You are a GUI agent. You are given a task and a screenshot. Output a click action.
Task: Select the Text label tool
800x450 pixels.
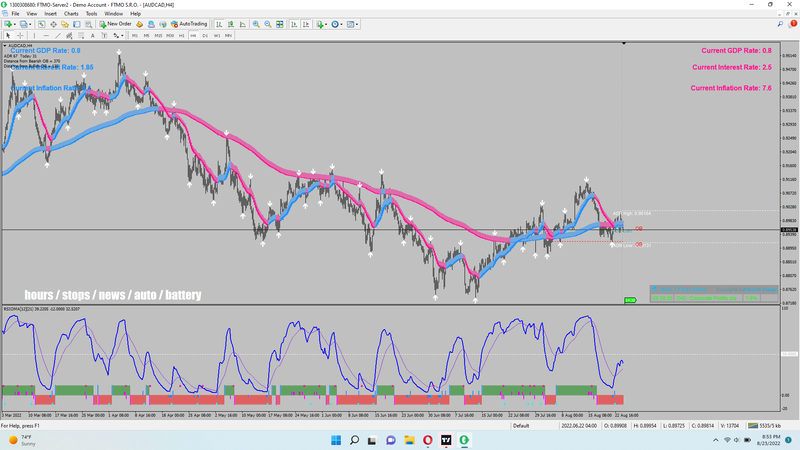coord(92,35)
